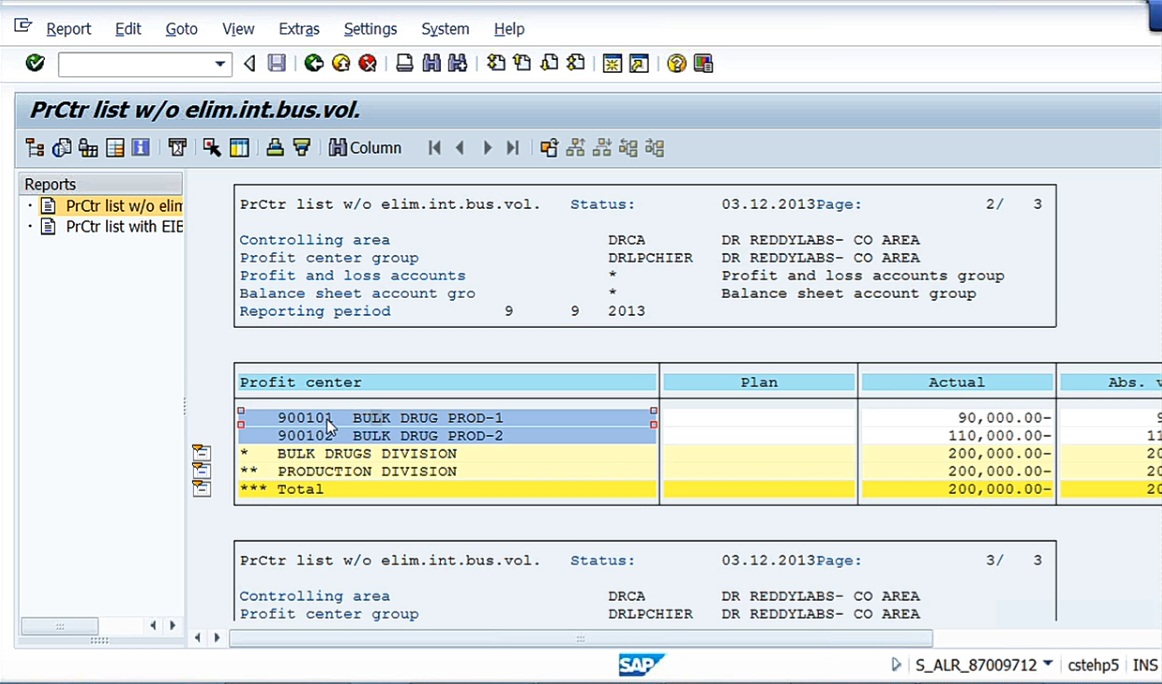The width and height of the screenshot is (1162, 684).
Task: Click the yellow Exit arrow icon
Action: click(341, 64)
